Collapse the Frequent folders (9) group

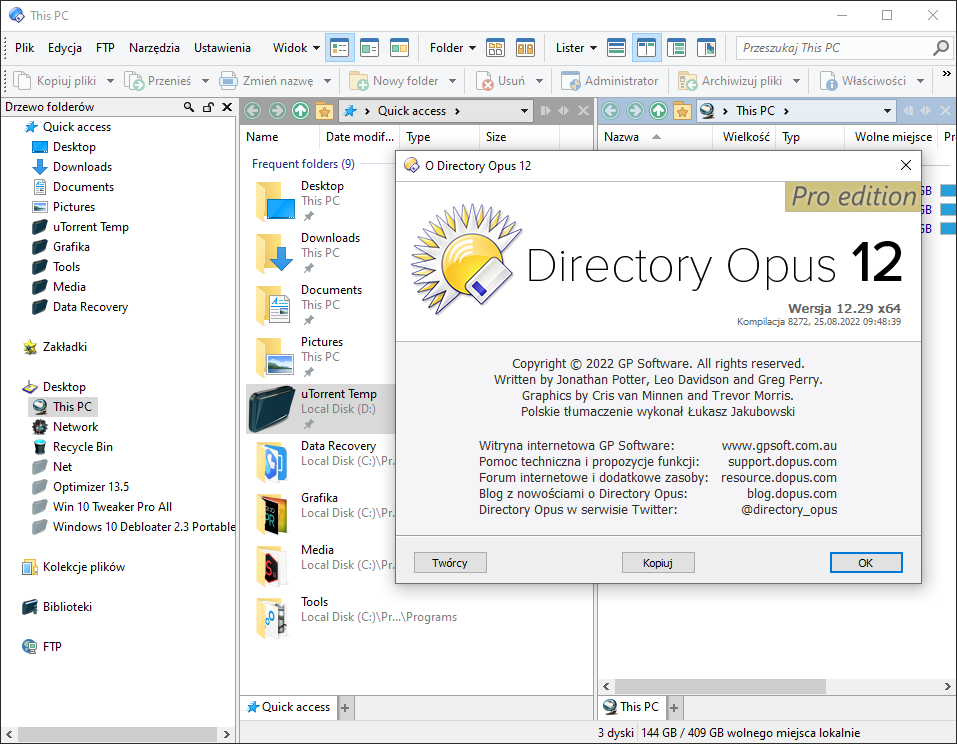pos(303,164)
